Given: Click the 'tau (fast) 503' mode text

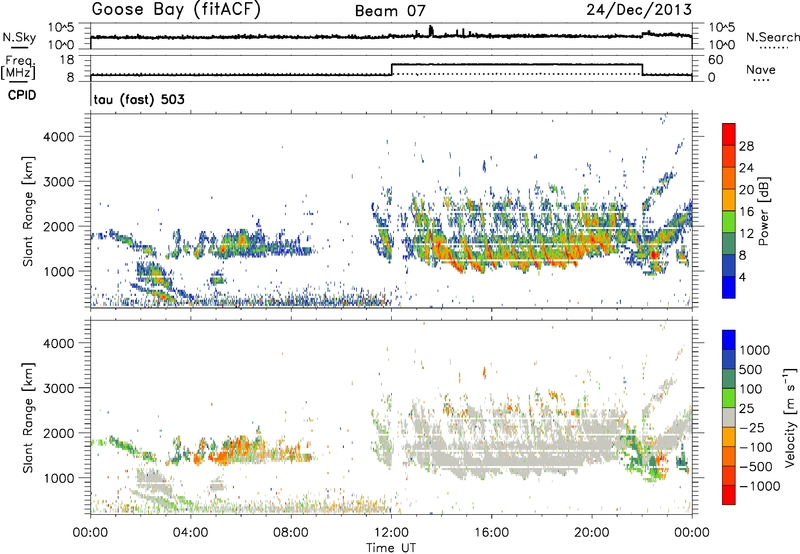Looking at the screenshot, I should [x=139, y=99].
